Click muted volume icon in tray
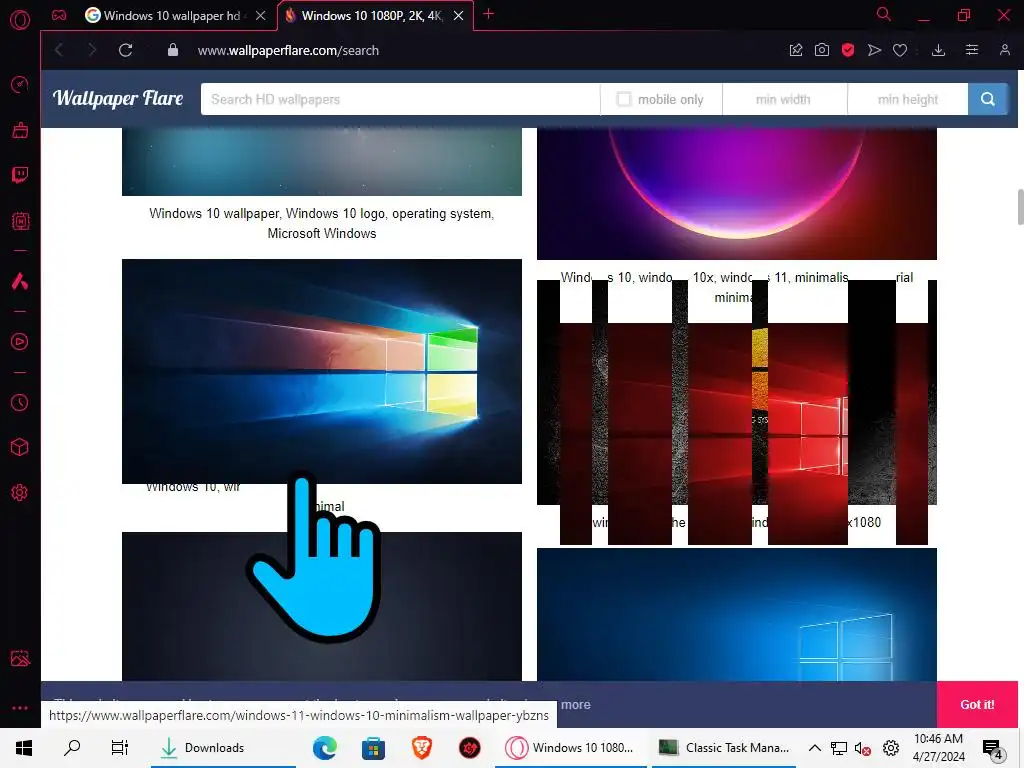Image resolution: width=1024 pixels, height=768 pixels. (x=863, y=748)
